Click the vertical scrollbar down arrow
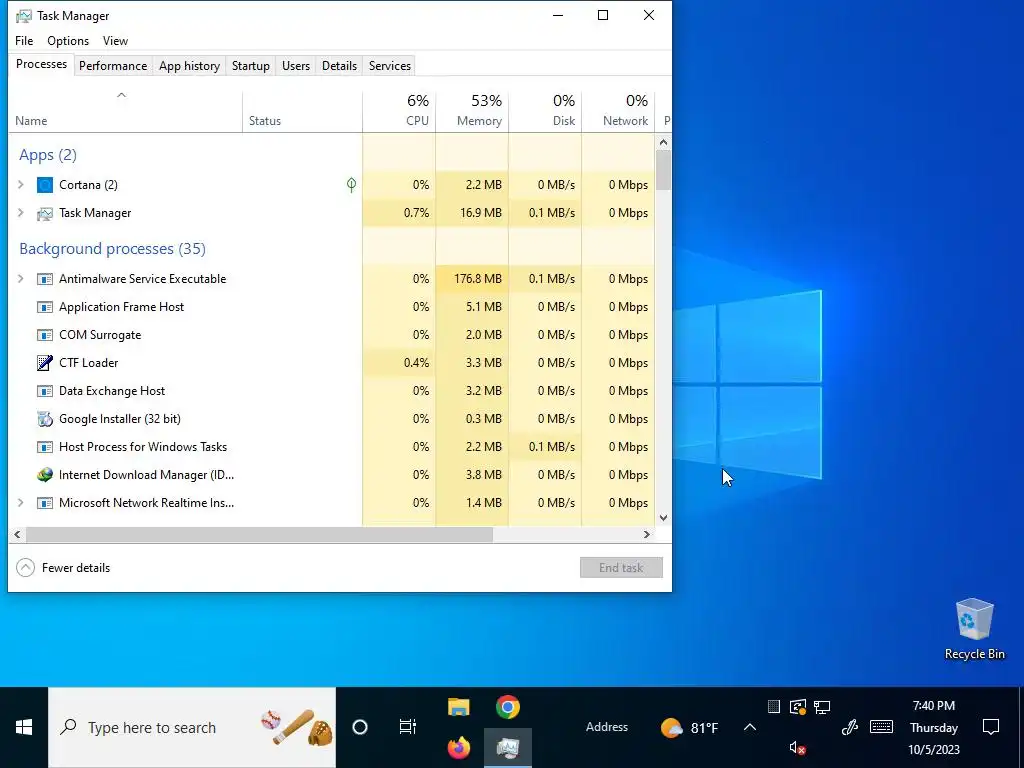Image resolution: width=1024 pixels, height=768 pixels. (x=664, y=518)
